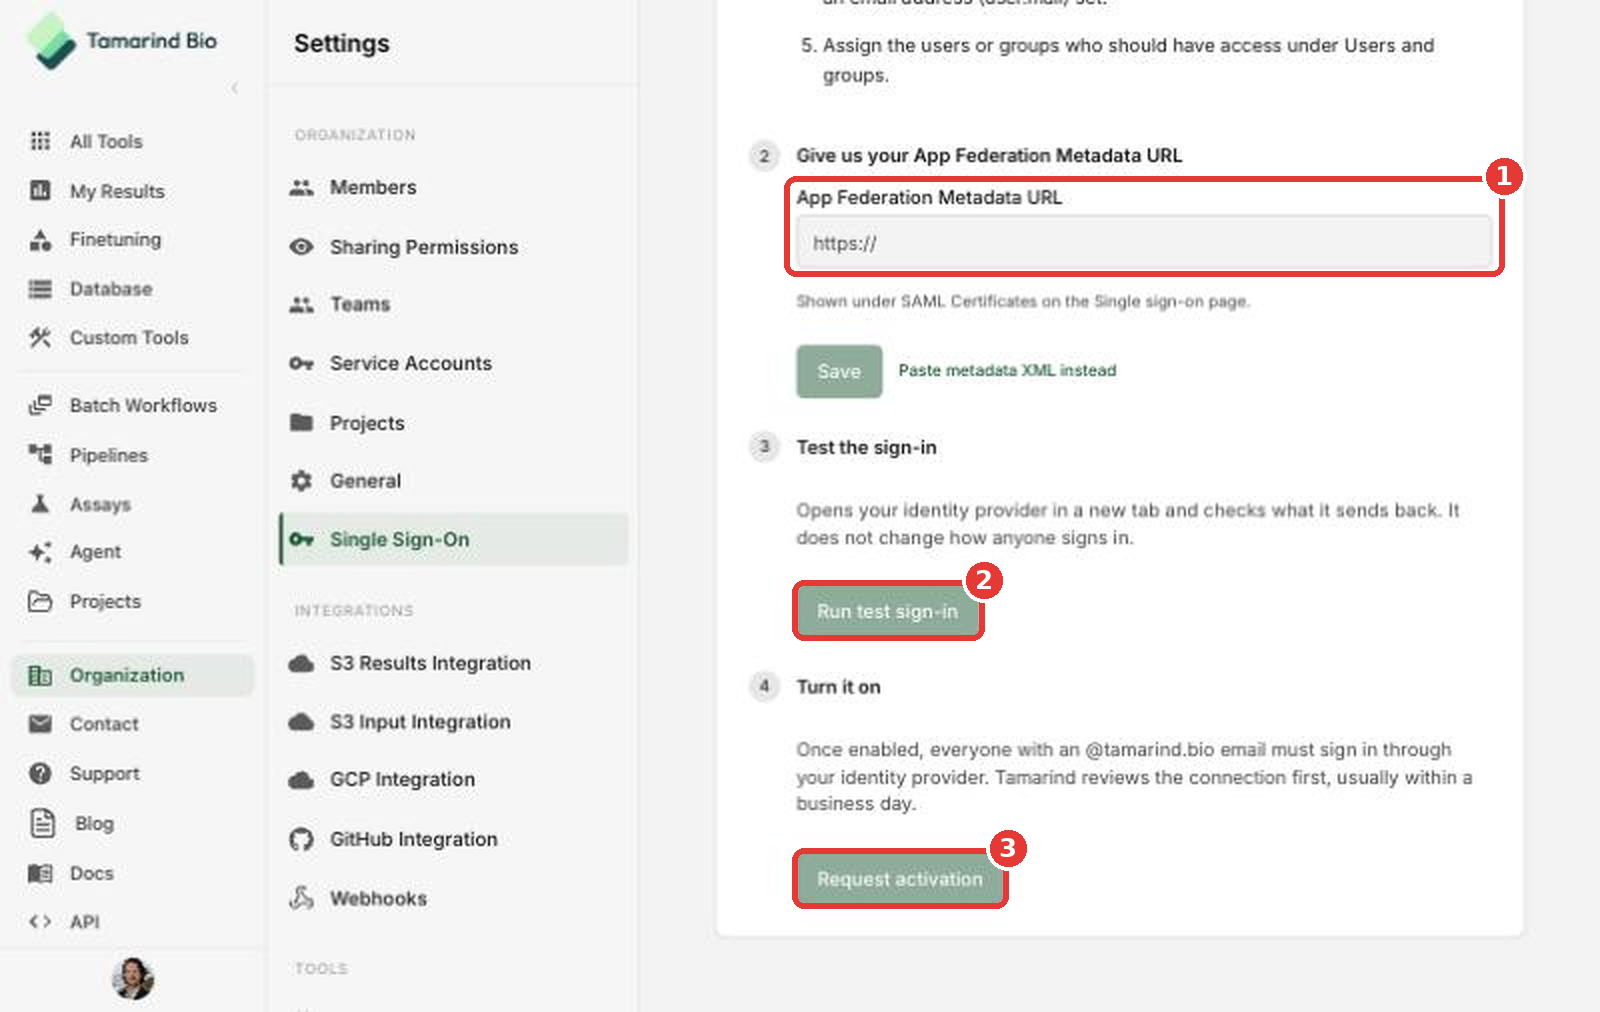Select Organization in the main sidebar
The height and width of the screenshot is (1012, 1600).
(133, 675)
